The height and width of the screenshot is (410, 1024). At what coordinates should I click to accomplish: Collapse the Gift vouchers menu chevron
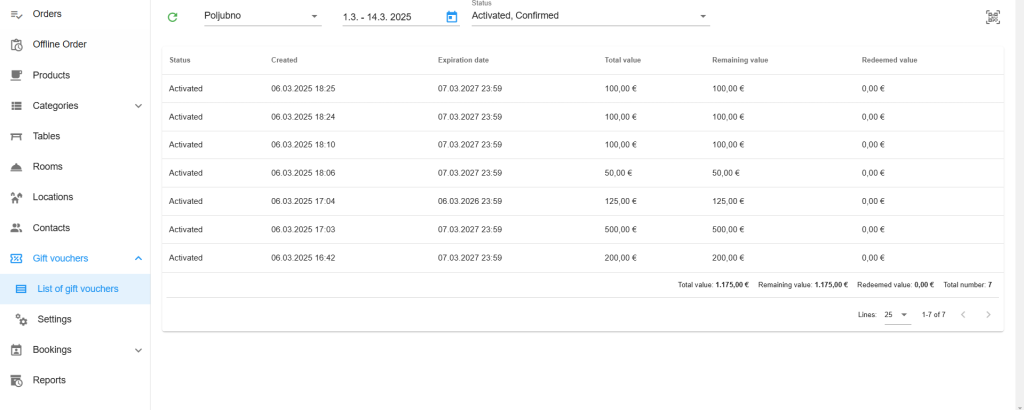pyautogui.click(x=138, y=259)
